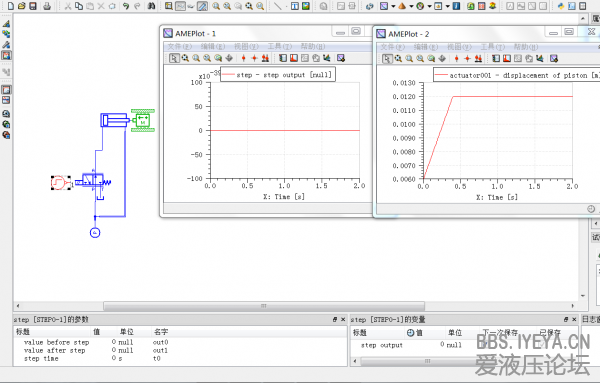Click the 'value after step' parameter row
Viewport: 600px width, 383px height.
[180, 350]
